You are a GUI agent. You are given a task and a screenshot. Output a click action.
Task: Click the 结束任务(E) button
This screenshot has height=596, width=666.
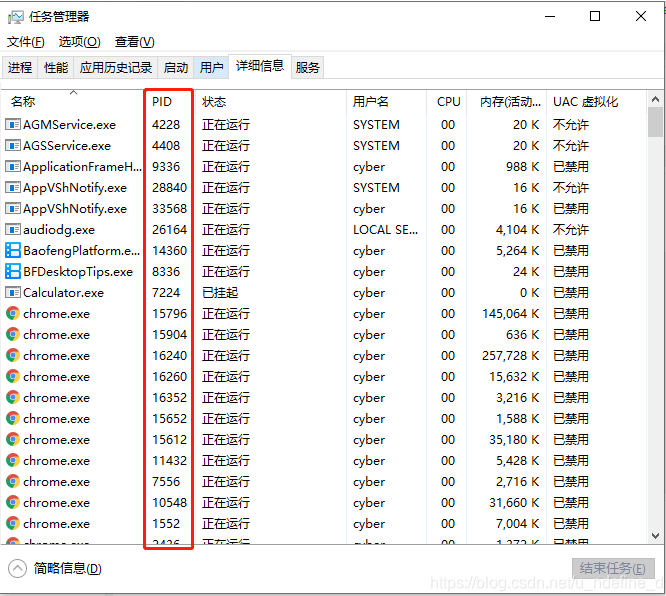(x=613, y=568)
